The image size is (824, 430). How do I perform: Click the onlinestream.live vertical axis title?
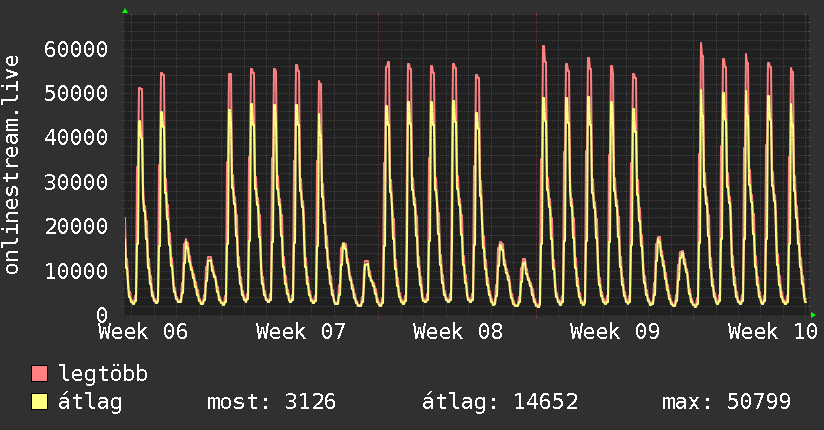[x=11, y=165]
